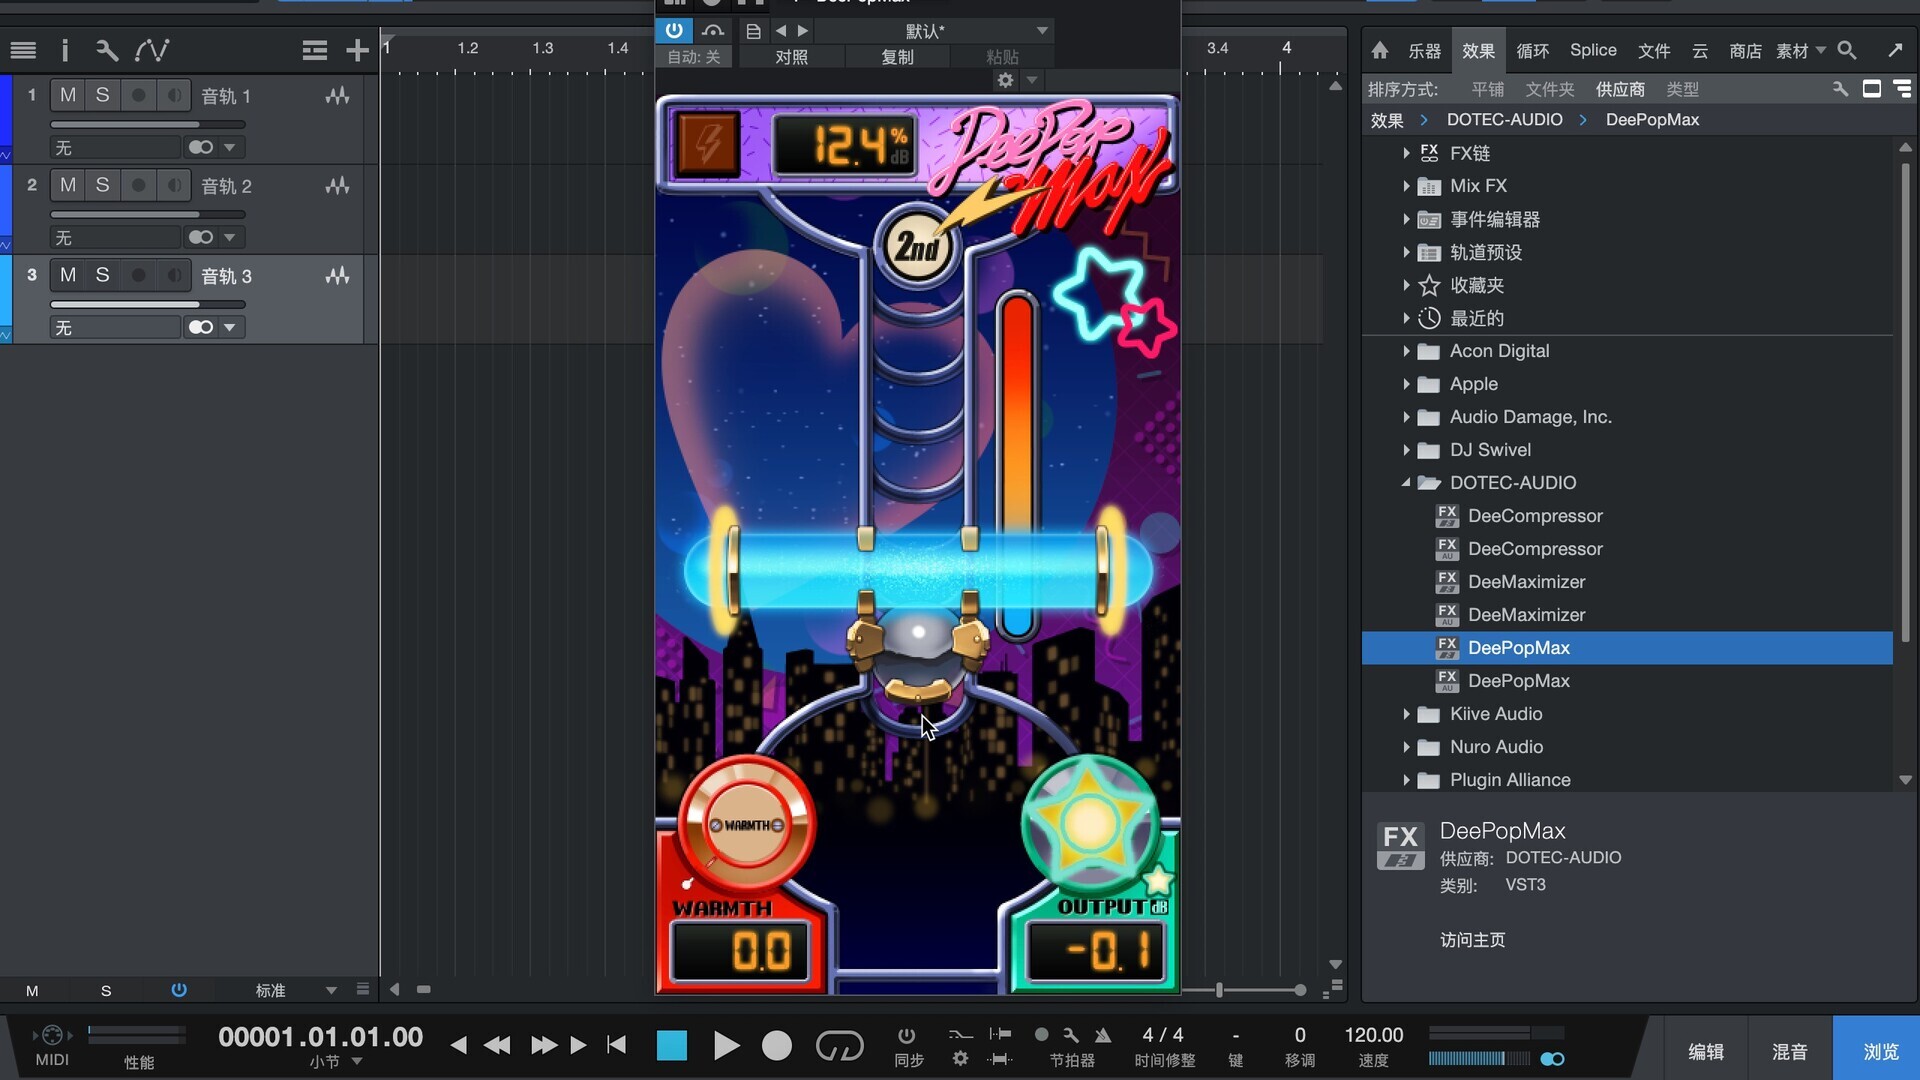Adjust the OUTPUT star knob
Image resolution: width=1920 pixels, height=1080 pixels.
click(x=1090, y=825)
